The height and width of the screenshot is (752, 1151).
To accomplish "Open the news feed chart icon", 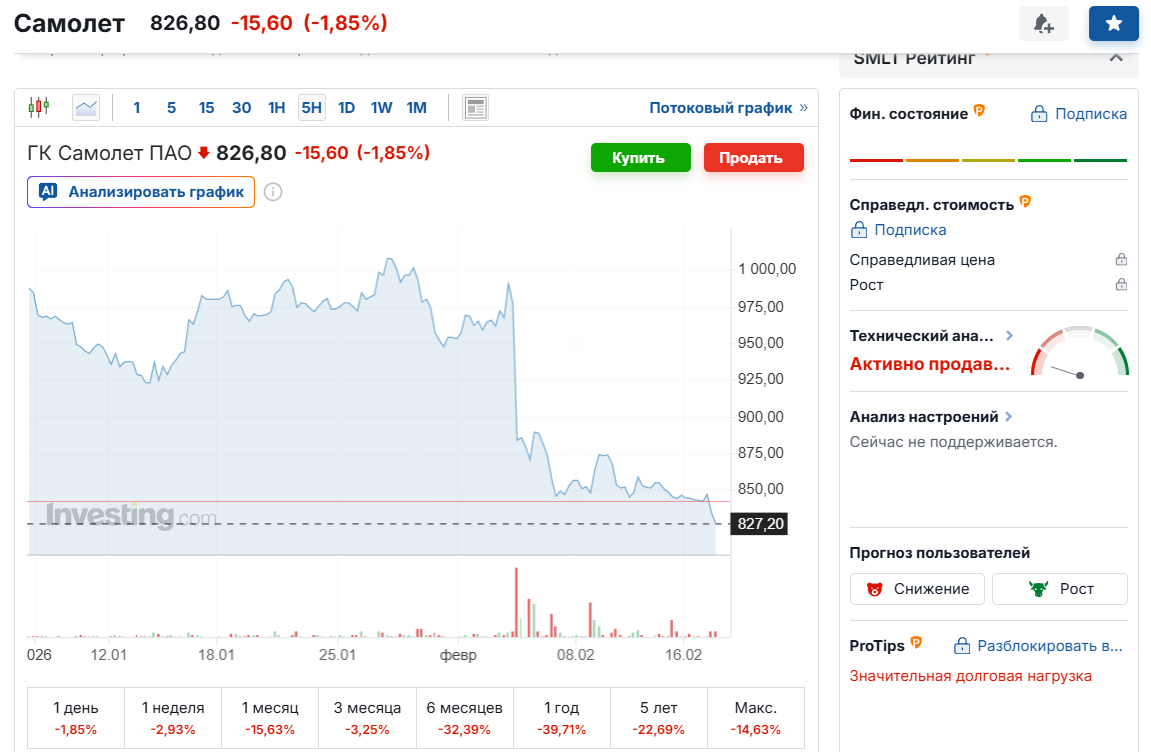I will pos(476,108).
